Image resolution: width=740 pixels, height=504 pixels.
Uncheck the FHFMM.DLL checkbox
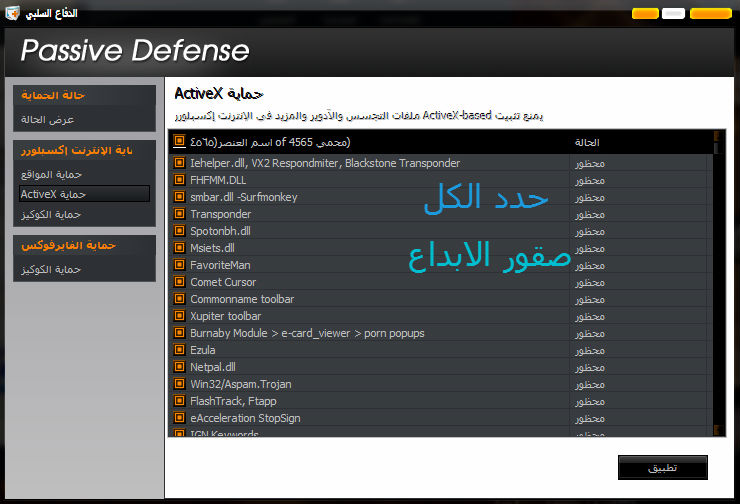180,180
